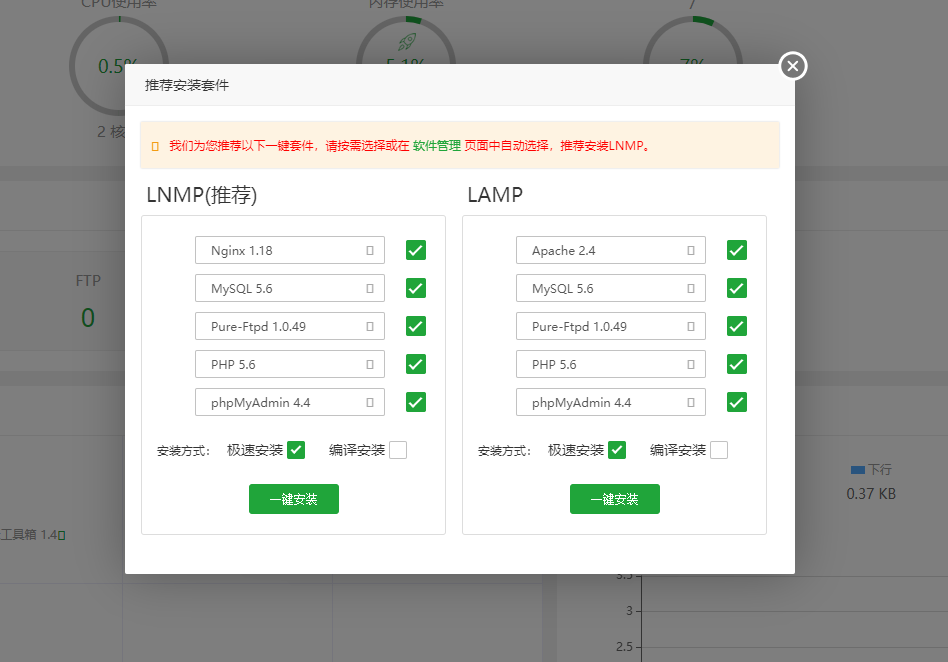Click the 下行 legend swatch
Screen dimensions: 948x662
[x=857, y=470]
